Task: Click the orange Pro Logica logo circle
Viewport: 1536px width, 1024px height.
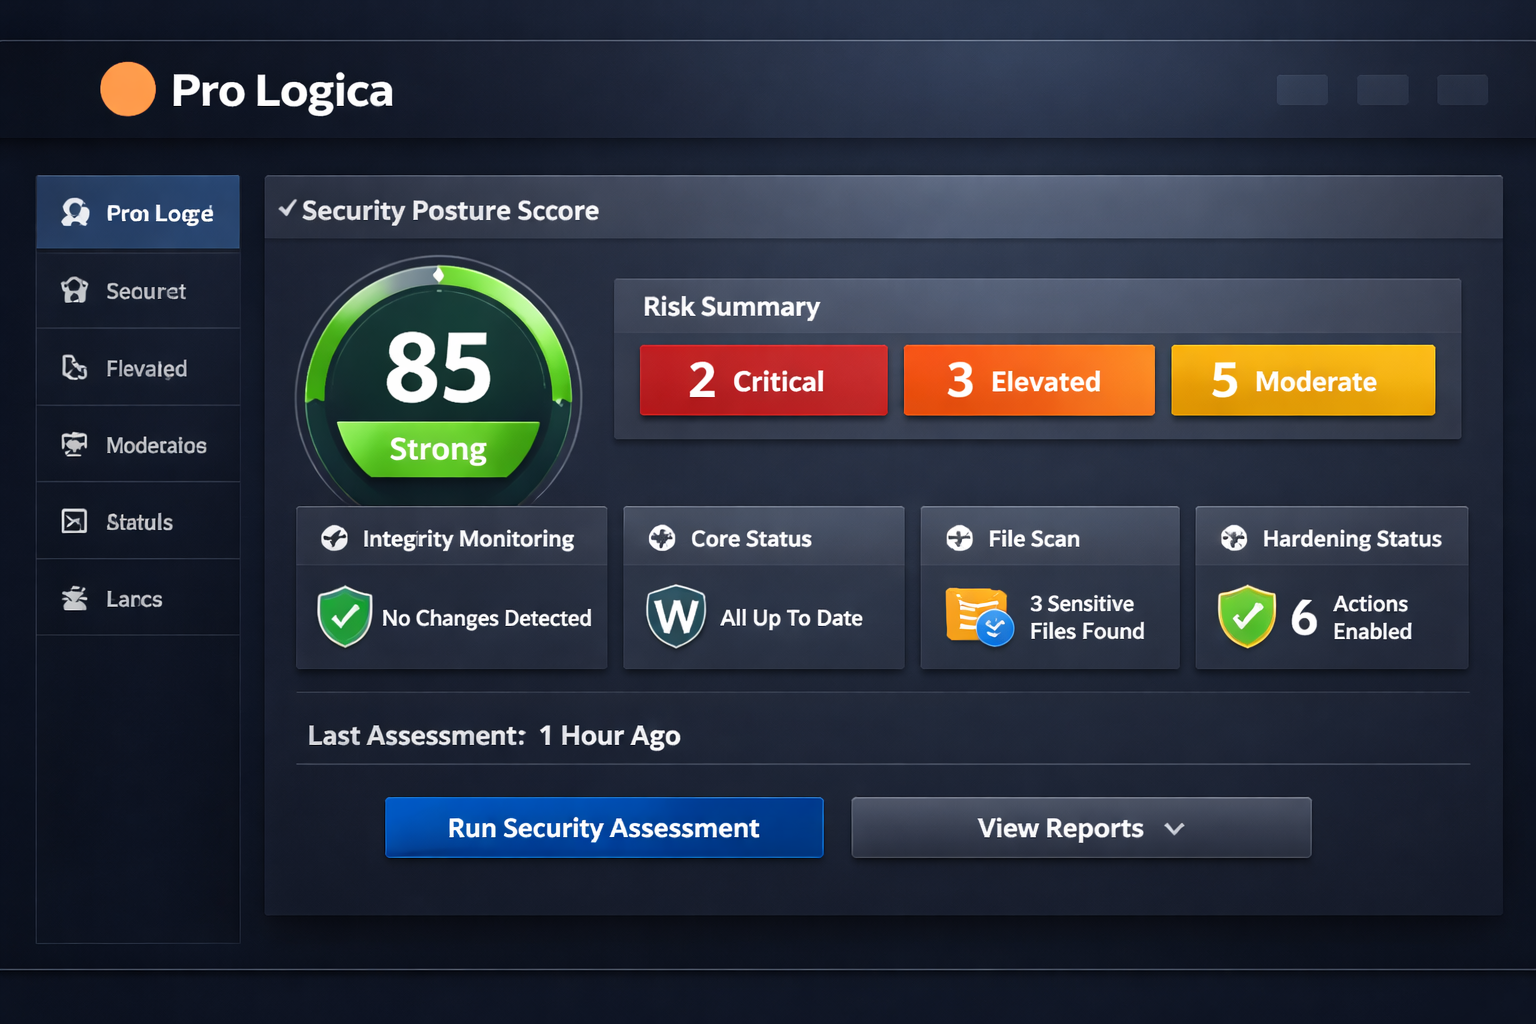Action: click(x=127, y=89)
